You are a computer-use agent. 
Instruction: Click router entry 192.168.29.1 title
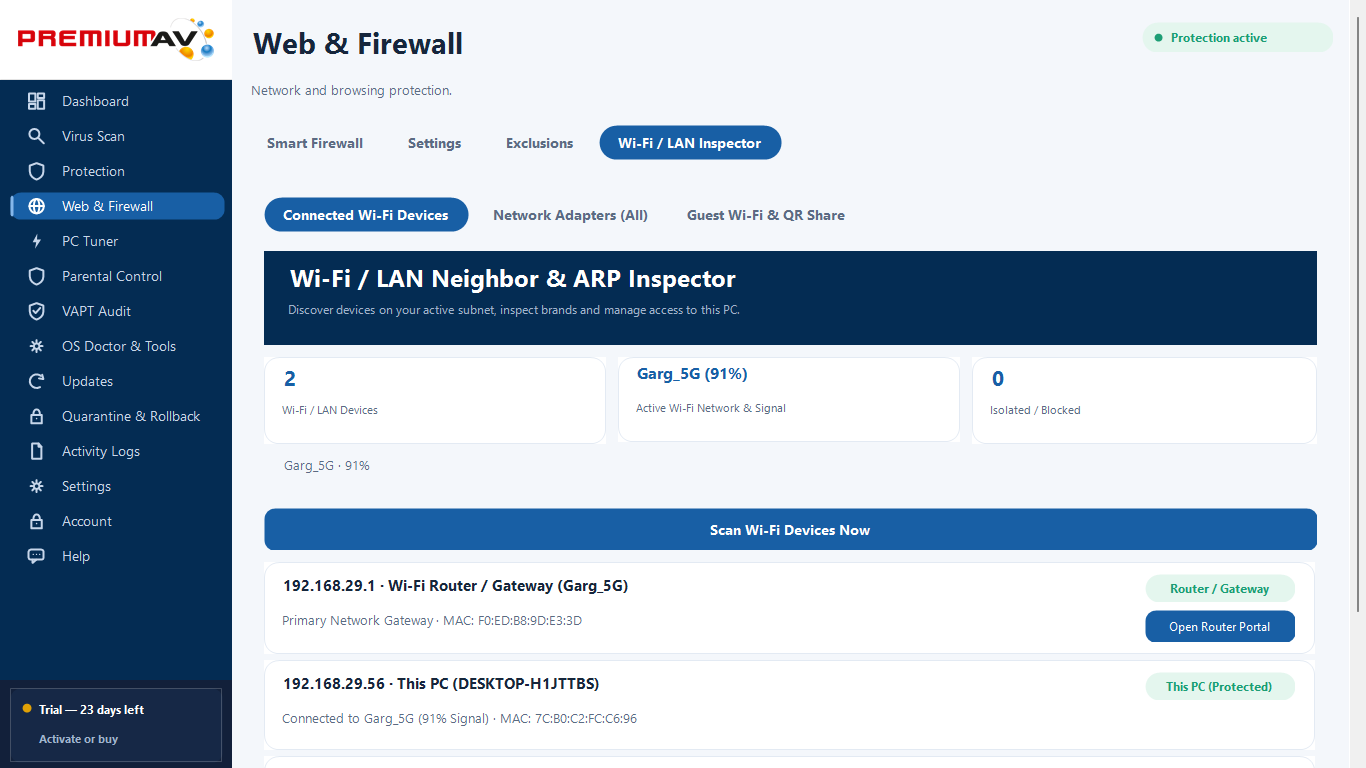[456, 586]
